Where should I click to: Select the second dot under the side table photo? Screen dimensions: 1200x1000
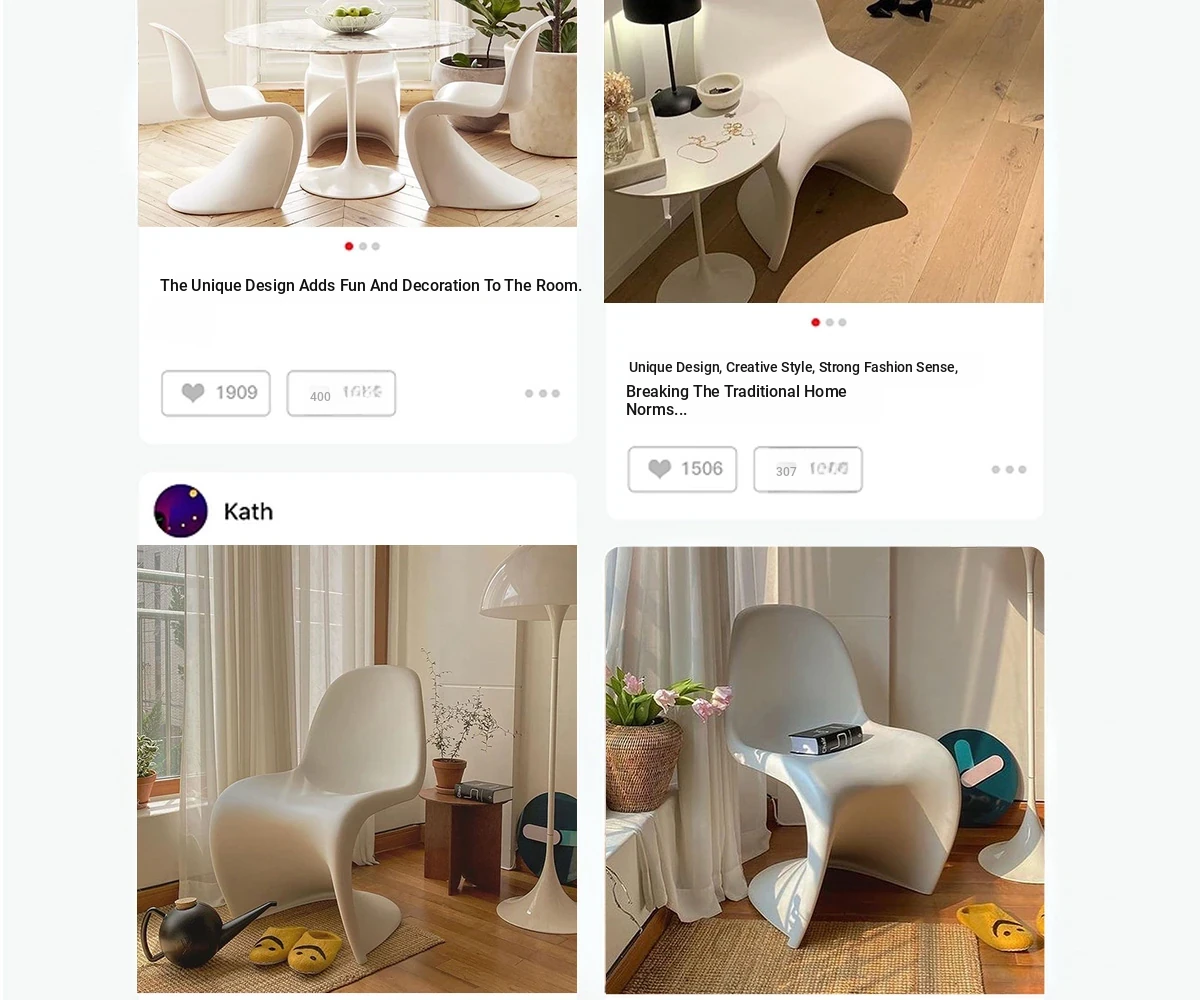(829, 322)
